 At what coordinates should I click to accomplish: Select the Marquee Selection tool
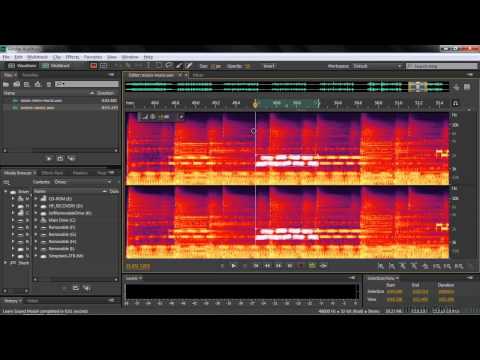coord(159,66)
